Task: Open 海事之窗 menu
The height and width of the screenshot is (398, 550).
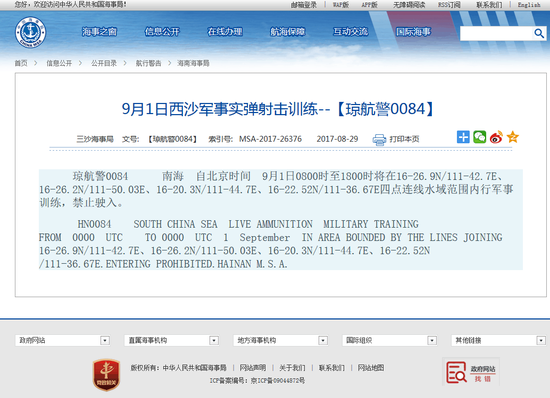Action: [x=99, y=32]
